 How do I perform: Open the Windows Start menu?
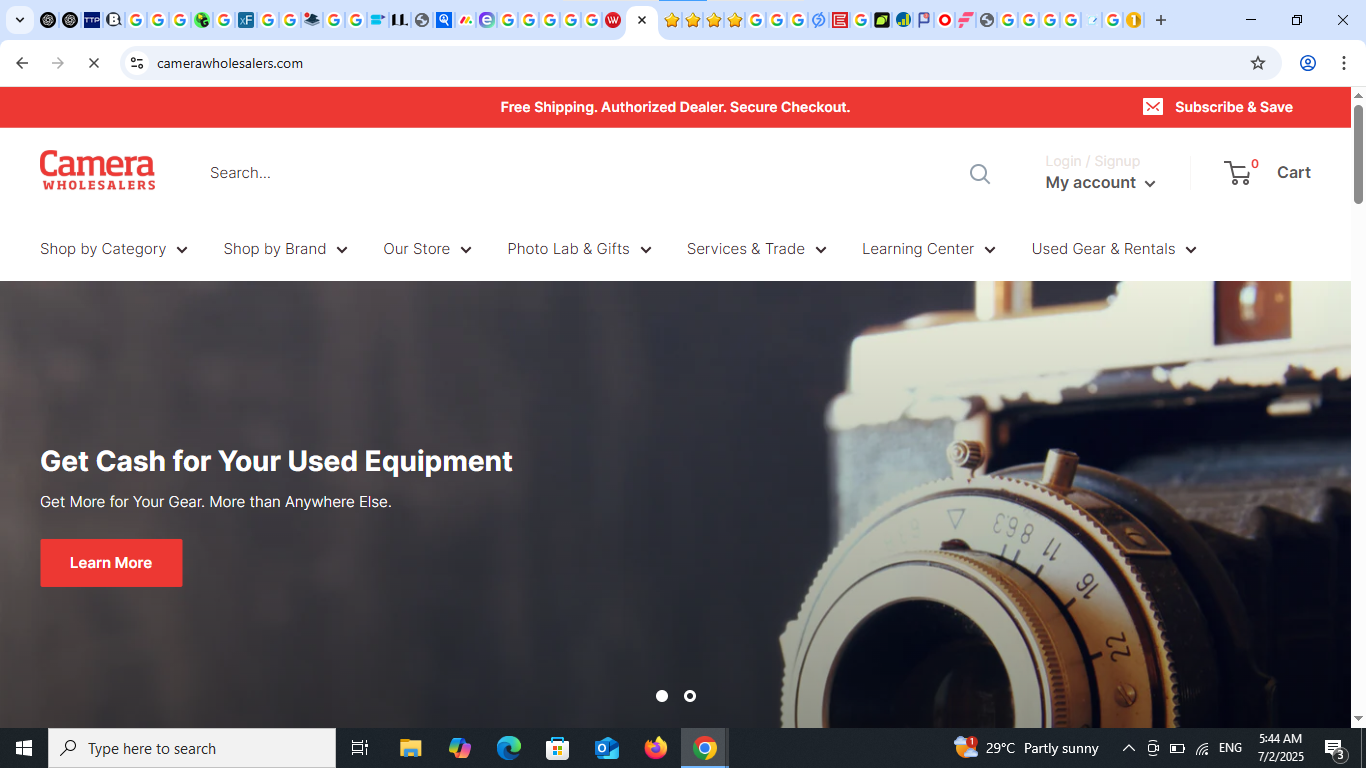[24, 748]
